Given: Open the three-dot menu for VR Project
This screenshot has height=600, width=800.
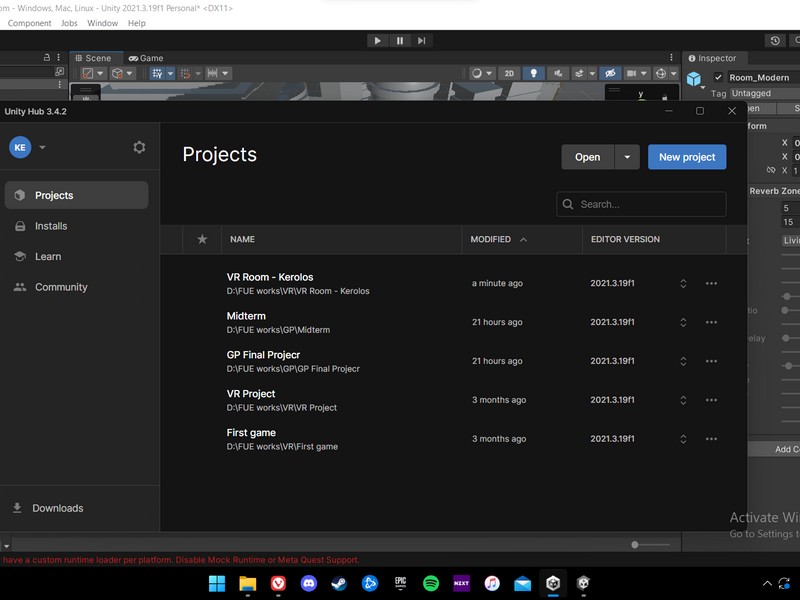Looking at the screenshot, I should [711, 400].
